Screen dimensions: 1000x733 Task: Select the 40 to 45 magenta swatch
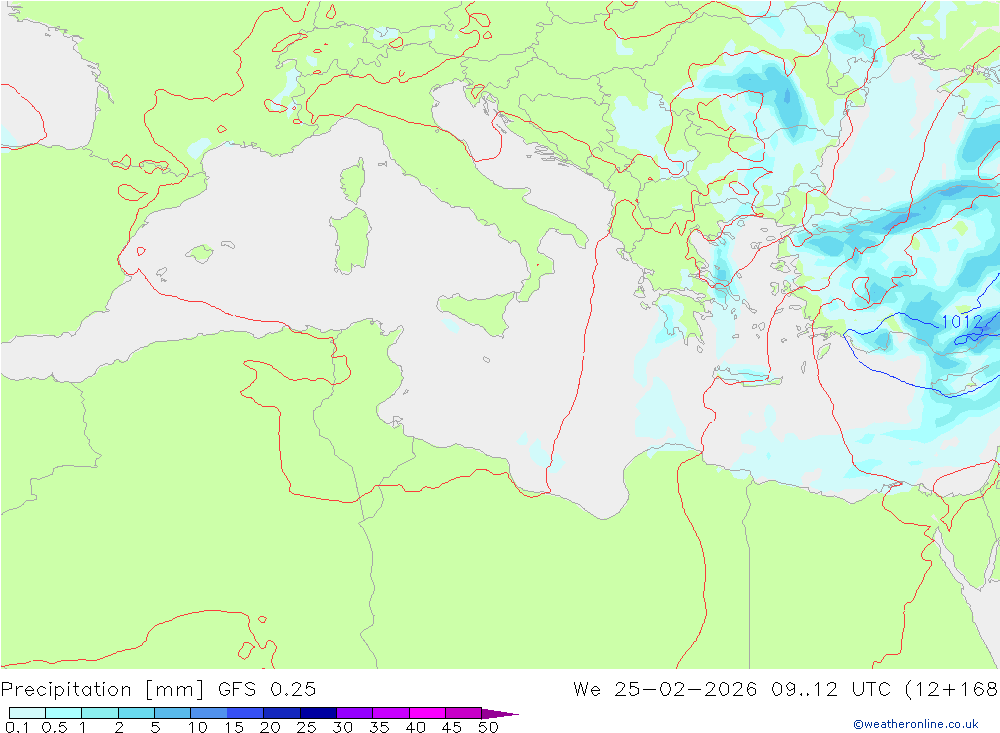coord(427,713)
